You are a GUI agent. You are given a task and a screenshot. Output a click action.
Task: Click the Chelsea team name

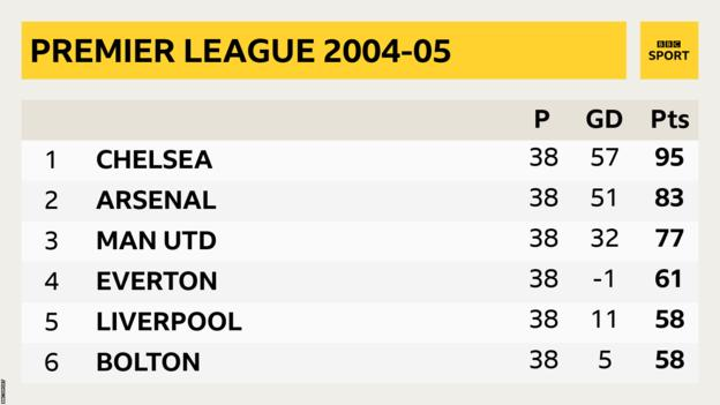pos(154,160)
